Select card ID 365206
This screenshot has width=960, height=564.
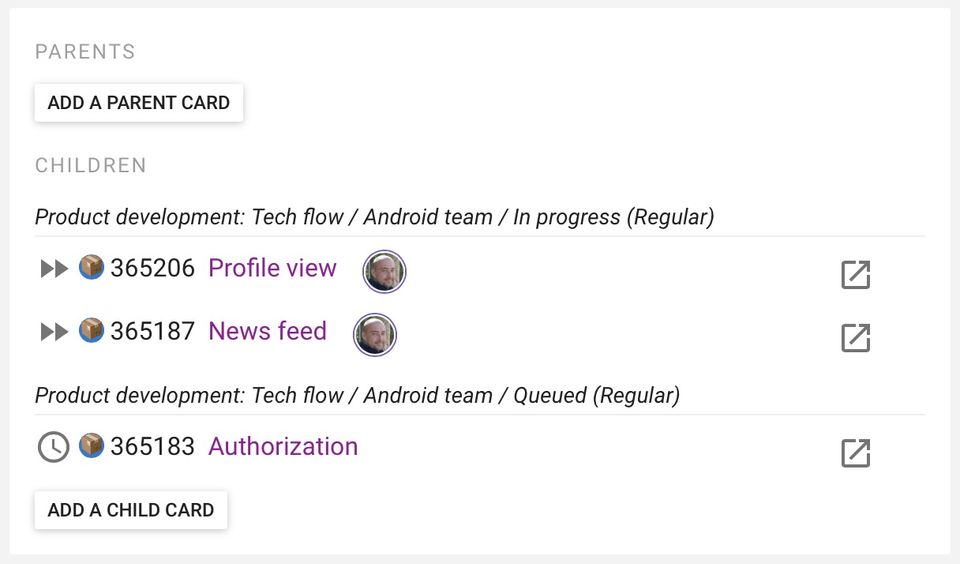(152, 268)
